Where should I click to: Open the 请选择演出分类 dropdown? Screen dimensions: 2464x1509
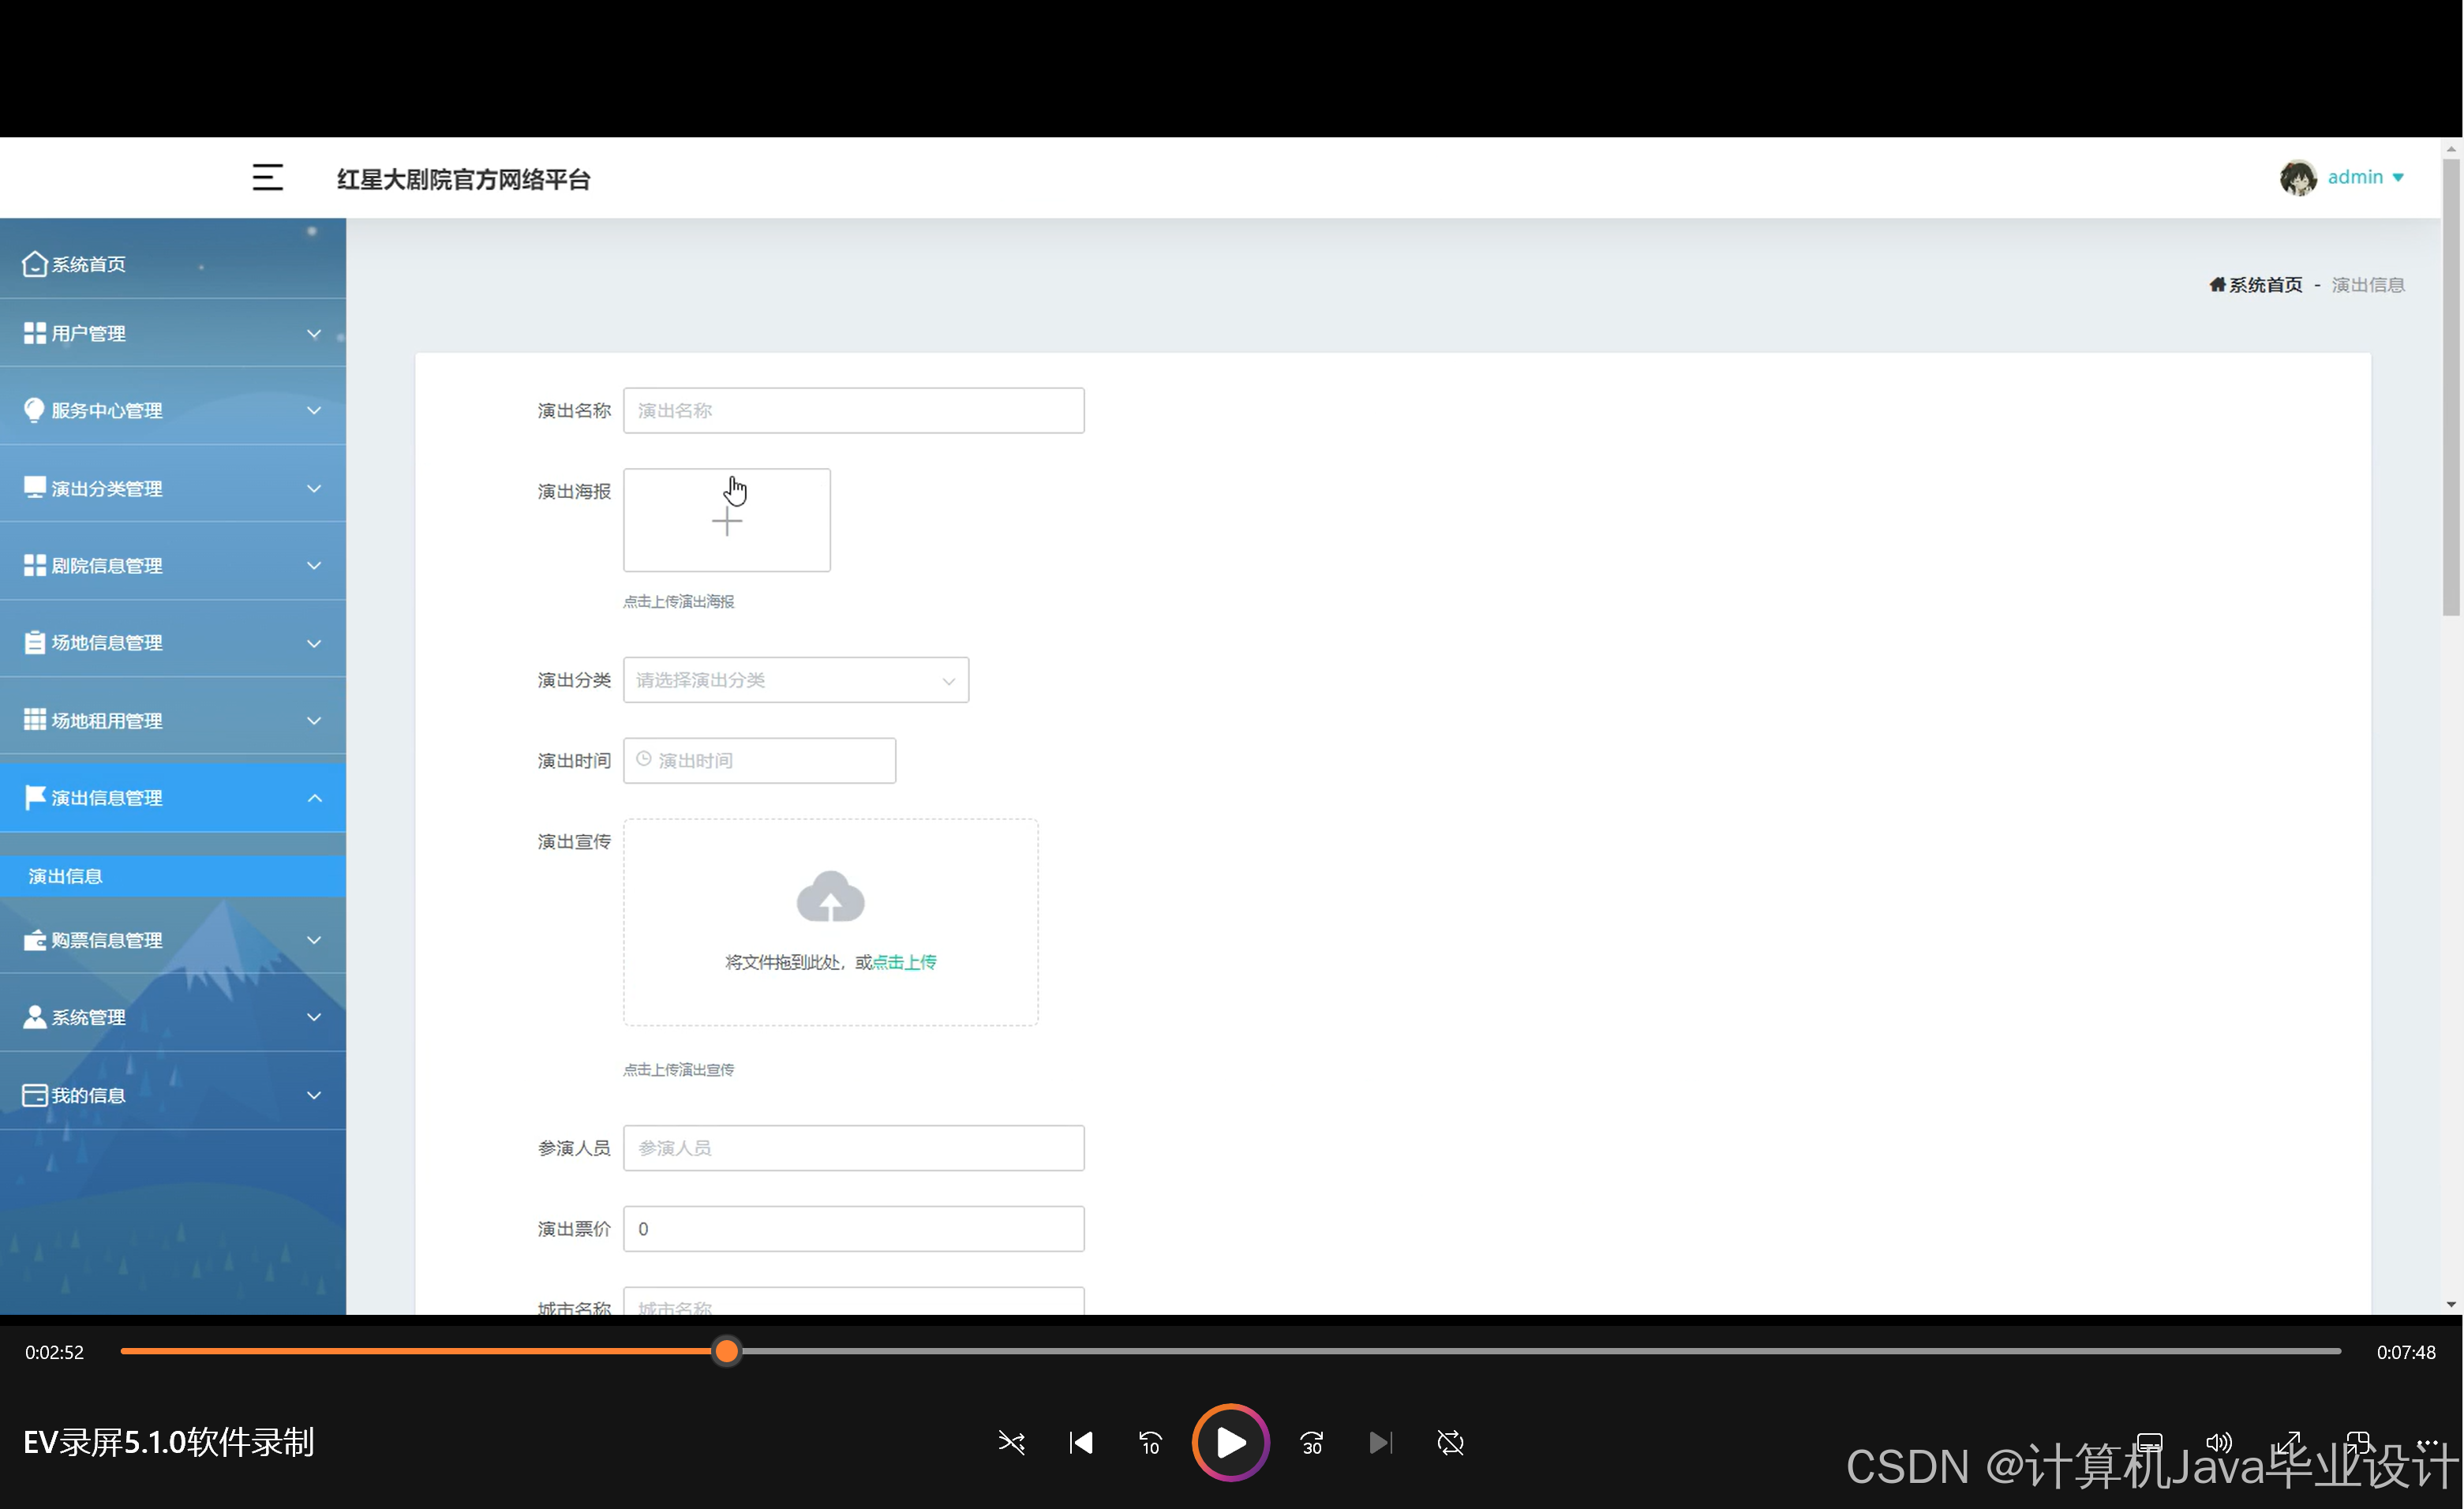[x=795, y=680]
